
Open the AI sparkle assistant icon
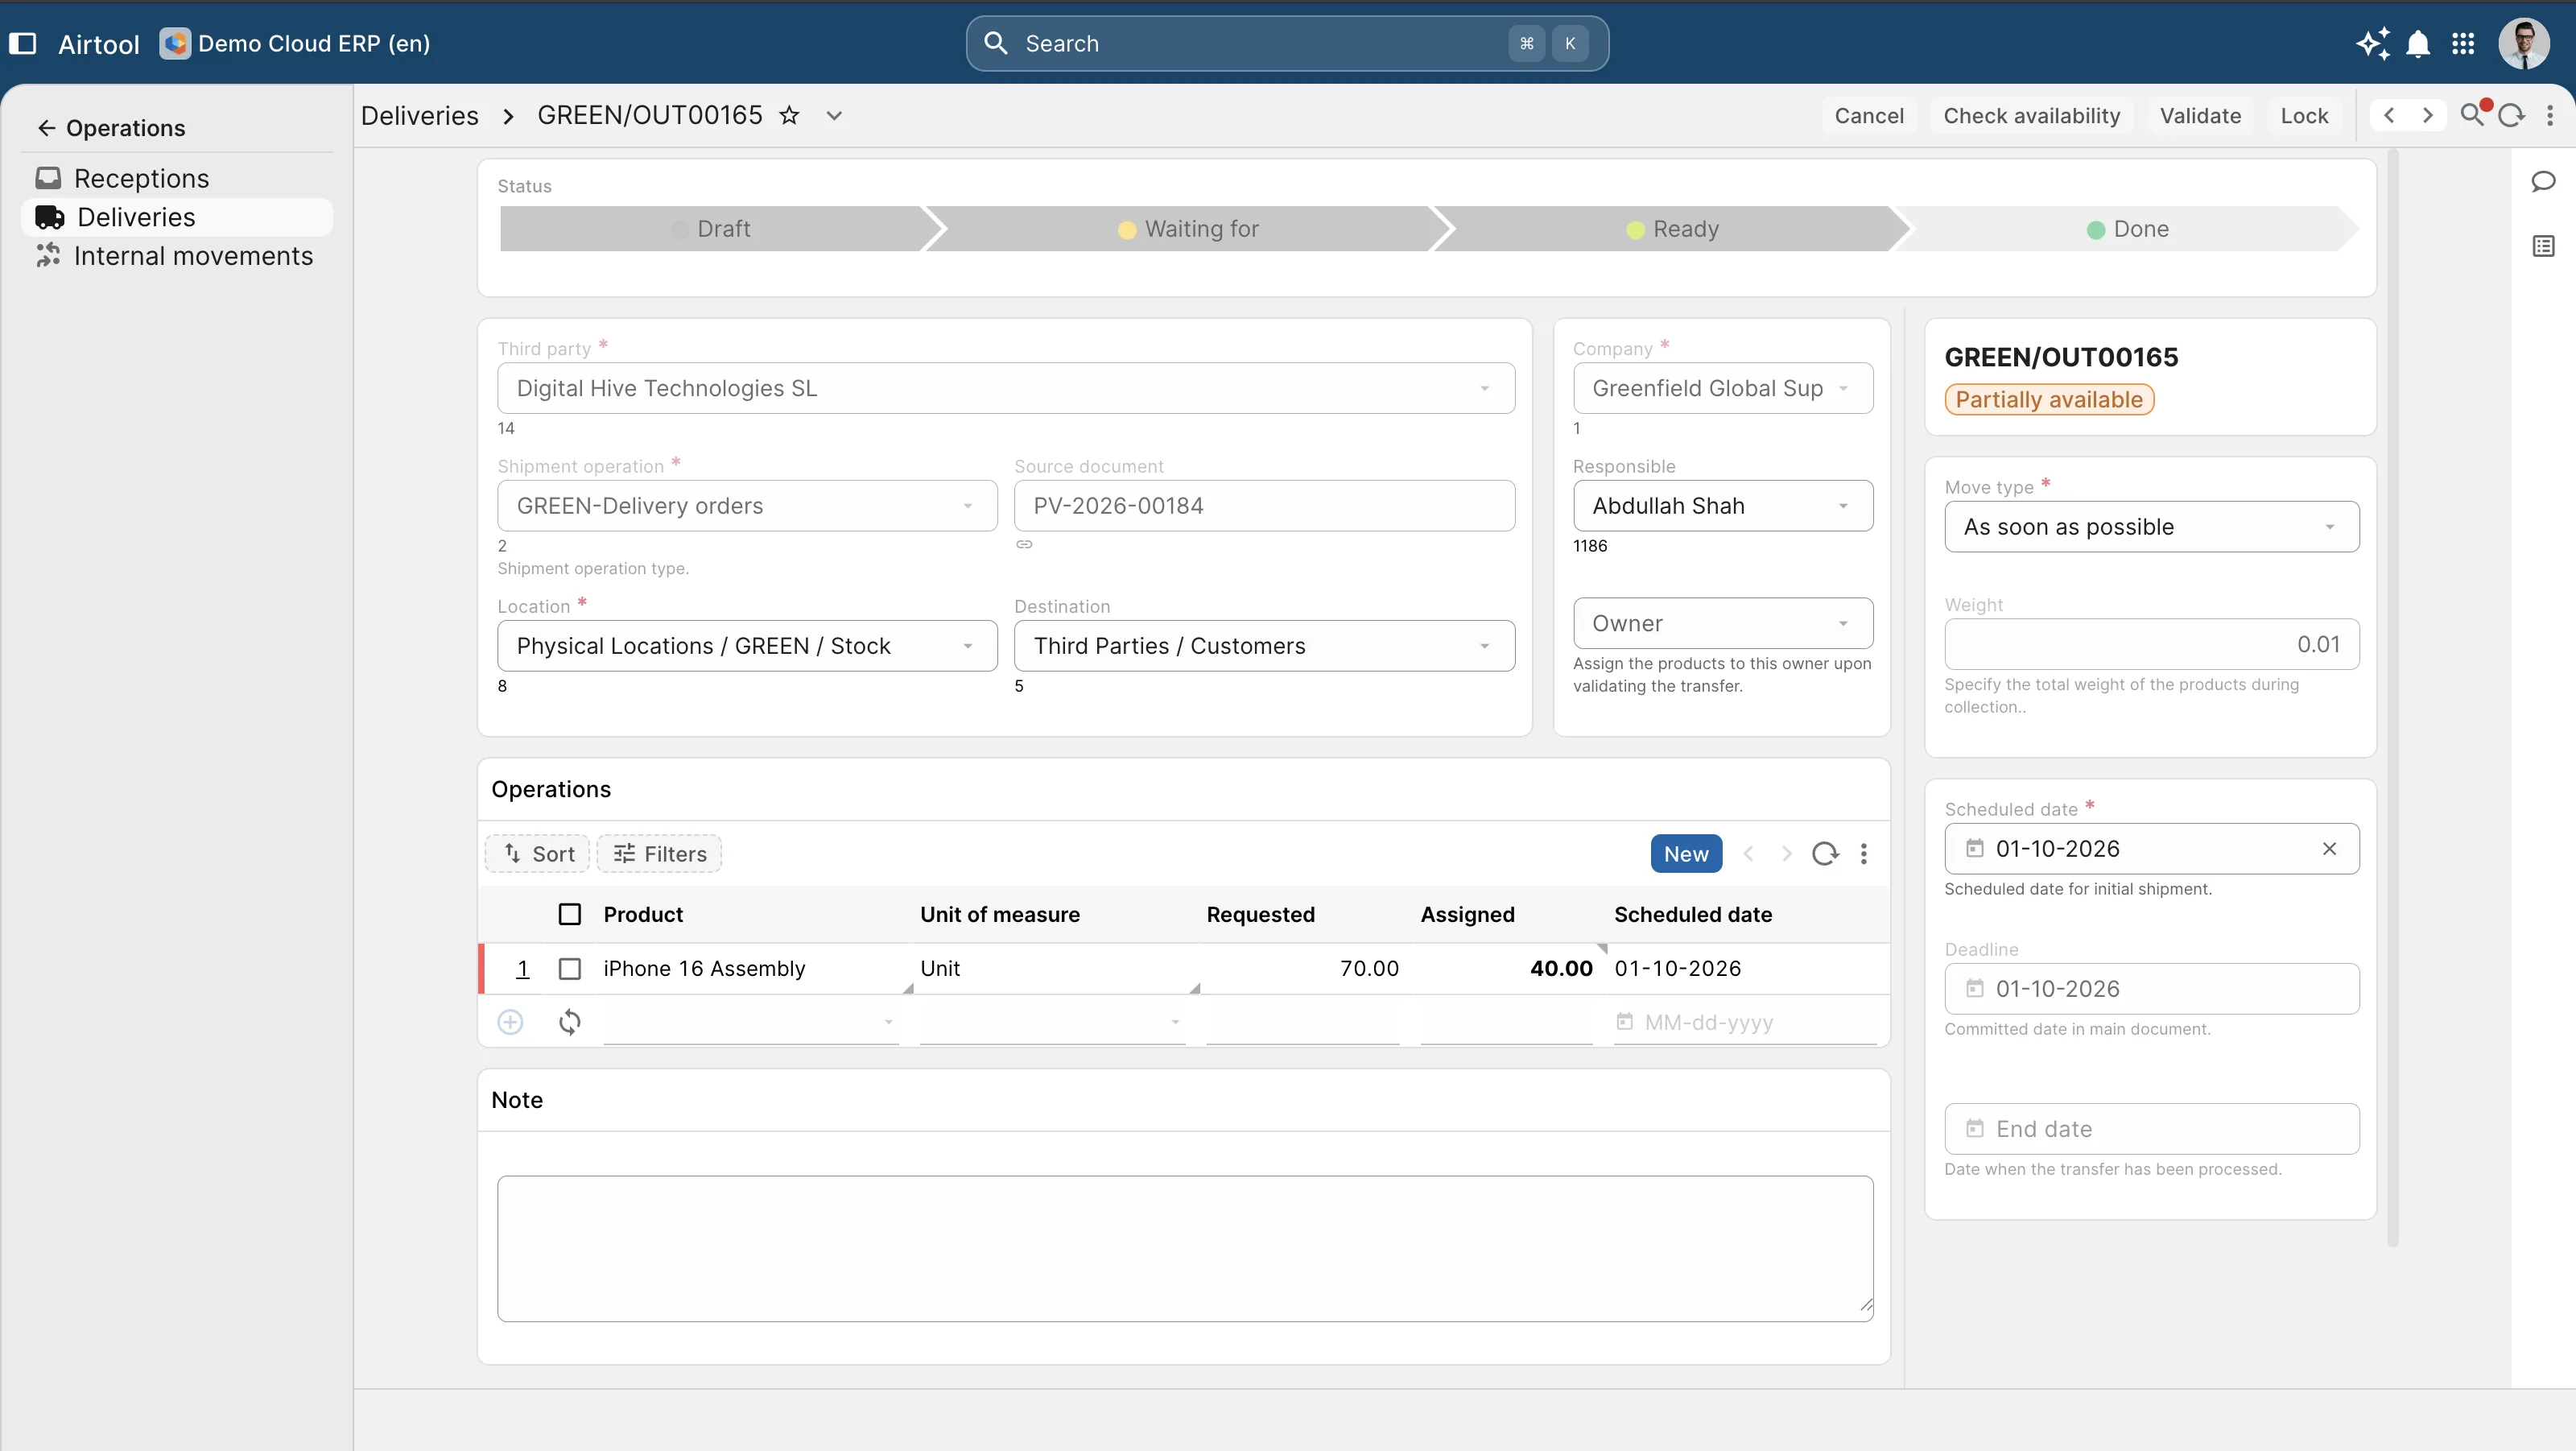pos(2373,43)
